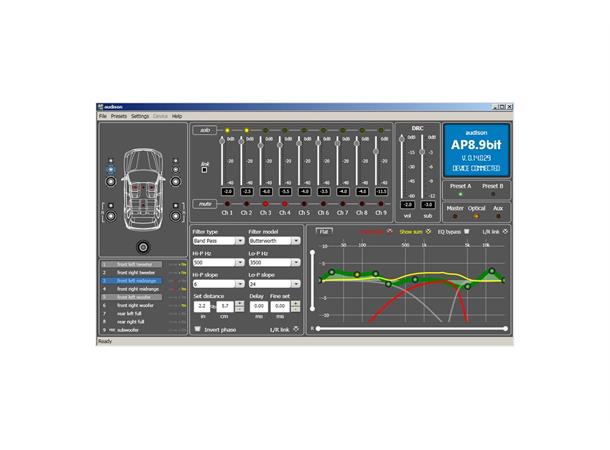The image size is (610, 450).
Task: Click the DRC sub slider knob
Action: click(422, 152)
